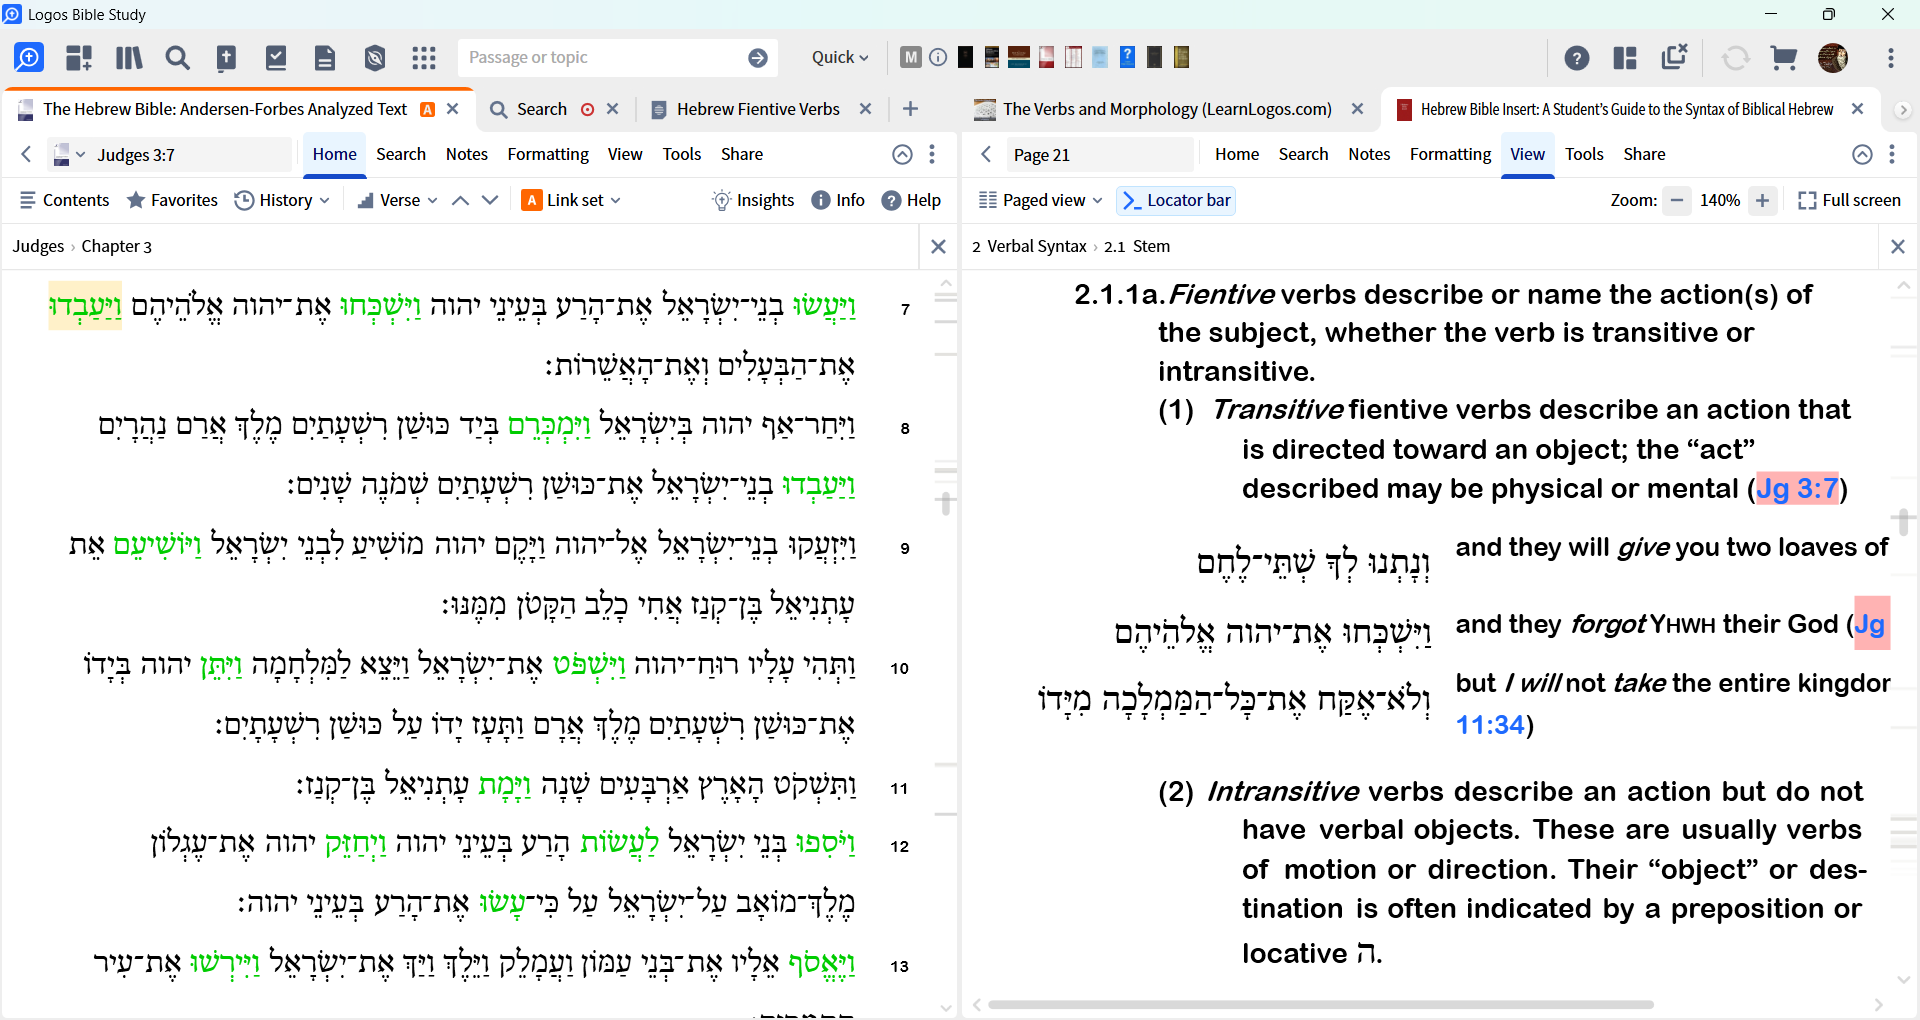Close the Hebrew Bible locator bar
The image size is (1920, 1020).
click(938, 246)
